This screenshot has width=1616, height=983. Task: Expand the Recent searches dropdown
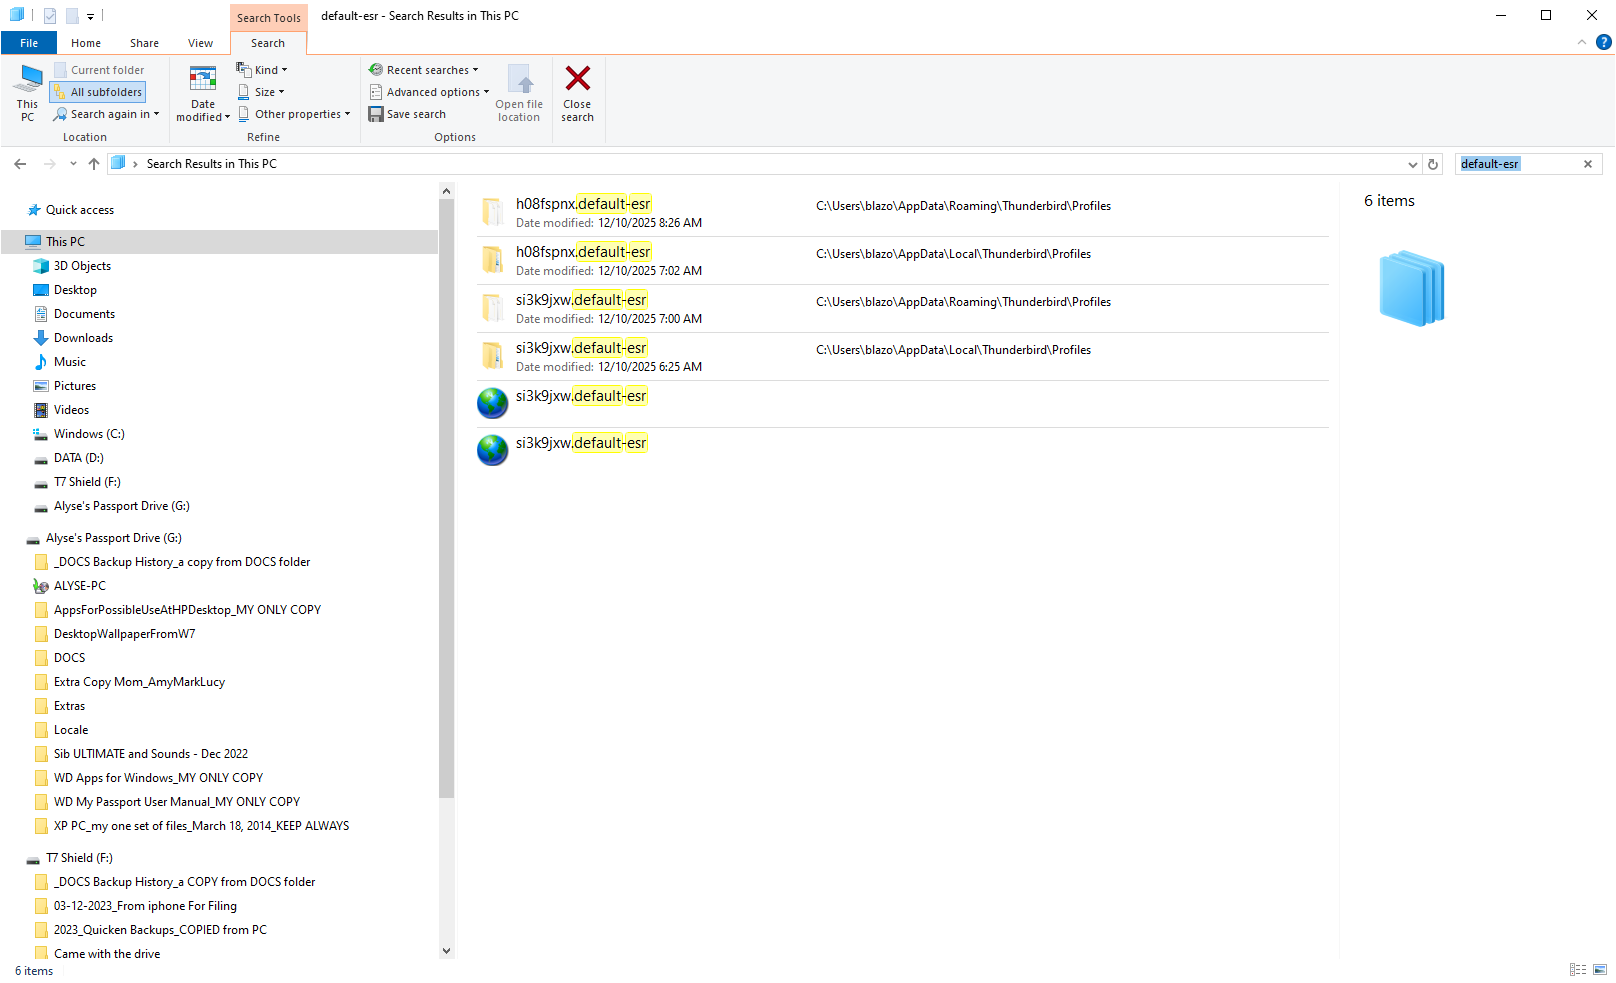(x=424, y=70)
